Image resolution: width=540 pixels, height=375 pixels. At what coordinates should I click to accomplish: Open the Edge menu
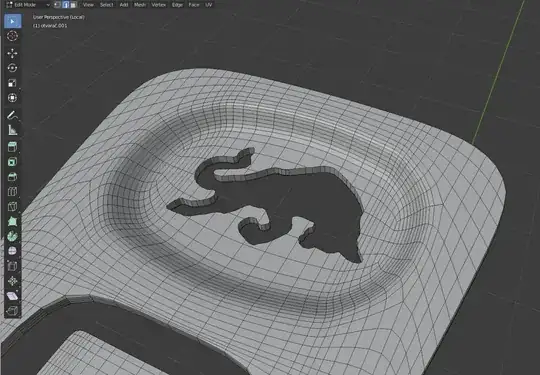(x=177, y=4)
